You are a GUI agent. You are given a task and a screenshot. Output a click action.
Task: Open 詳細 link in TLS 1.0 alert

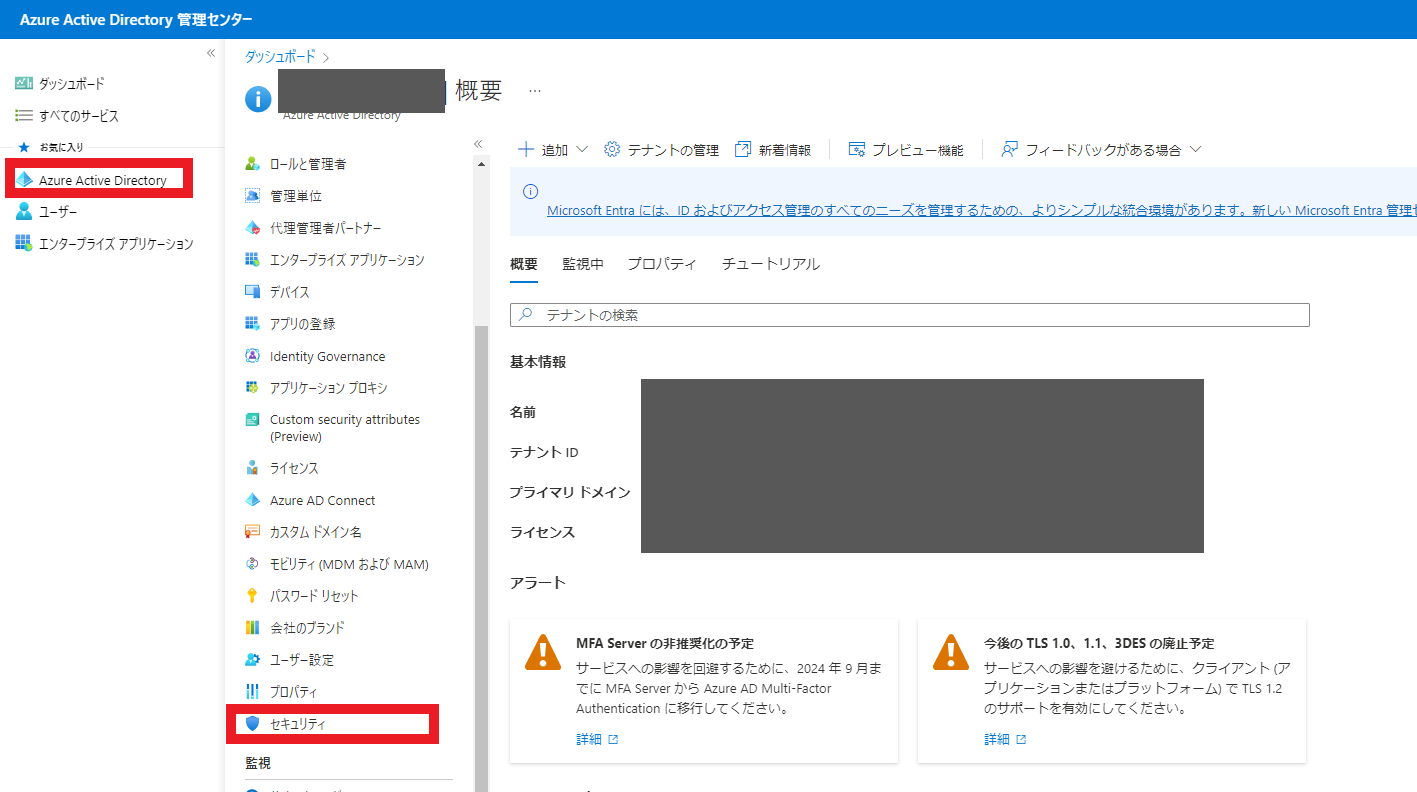coord(1005,740)
